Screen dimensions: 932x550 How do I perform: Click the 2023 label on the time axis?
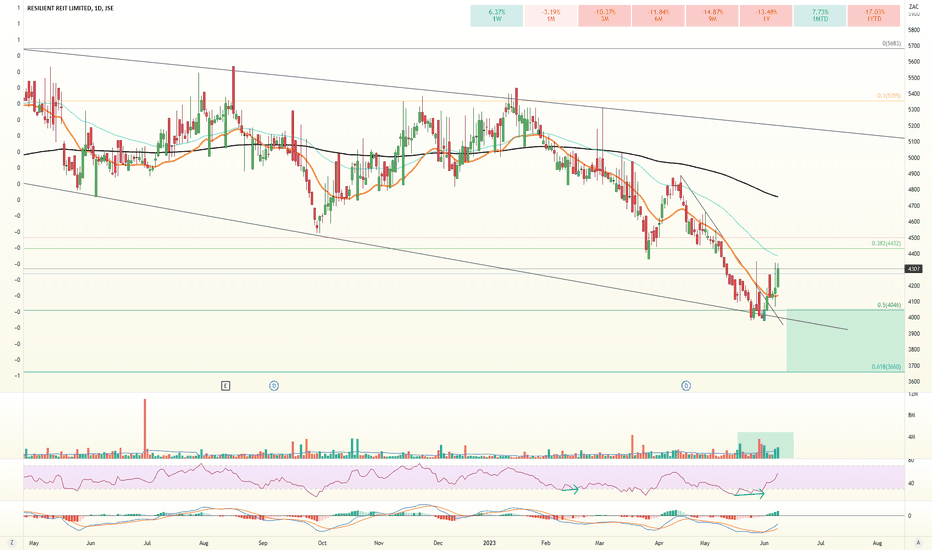(x=489, y=543)
